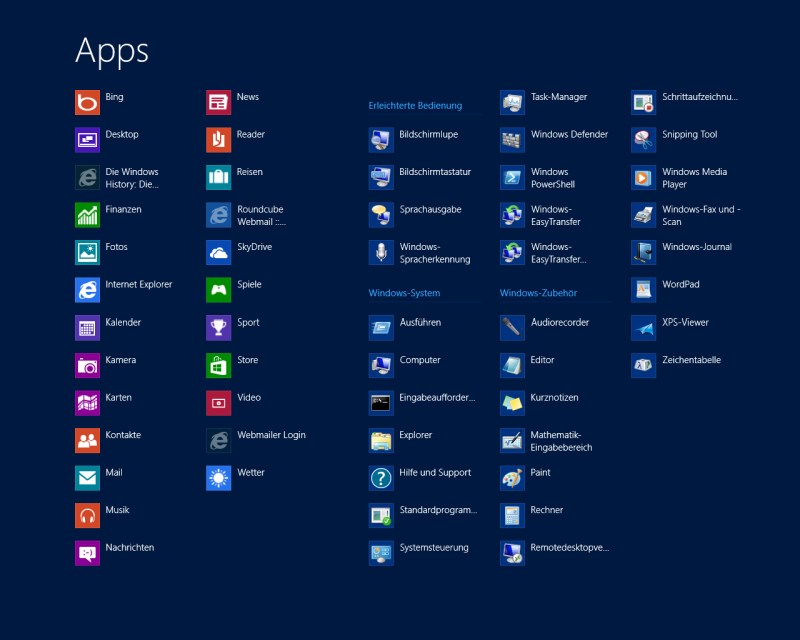This screenshot has height=640, width=800.
Task: Open the Reisen suitcase icon
Action: pos(218,178)
